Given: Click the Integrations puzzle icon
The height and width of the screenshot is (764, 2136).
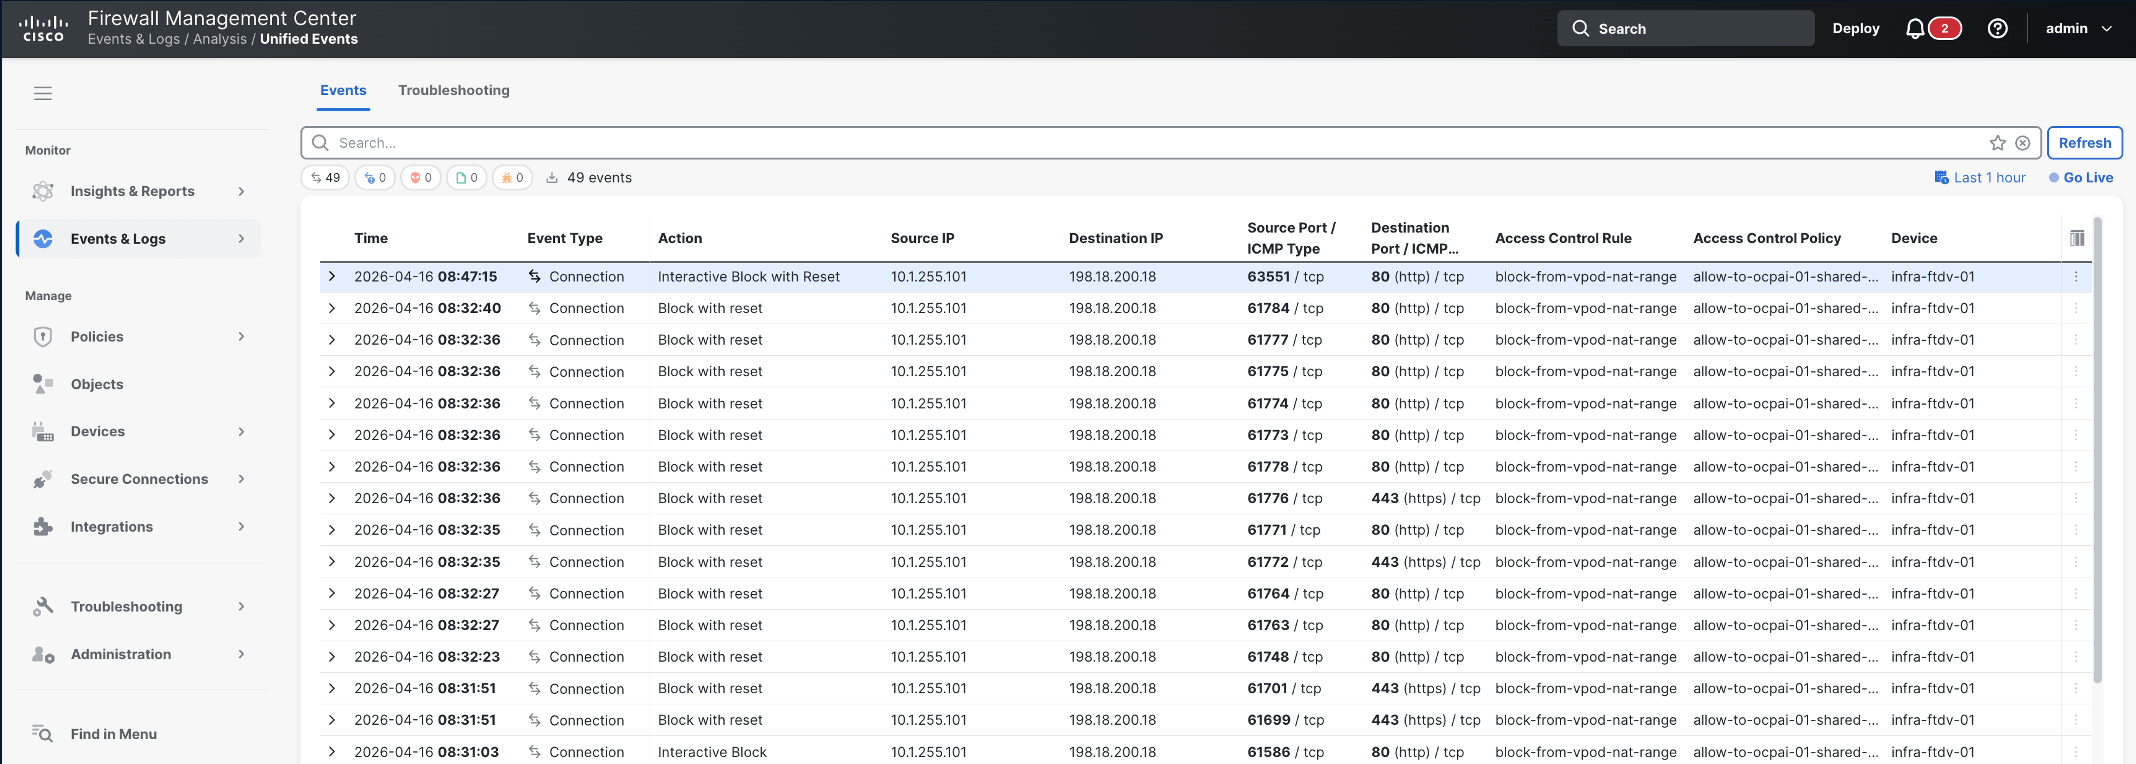Looking at the screenshot, I should (43, 527).
